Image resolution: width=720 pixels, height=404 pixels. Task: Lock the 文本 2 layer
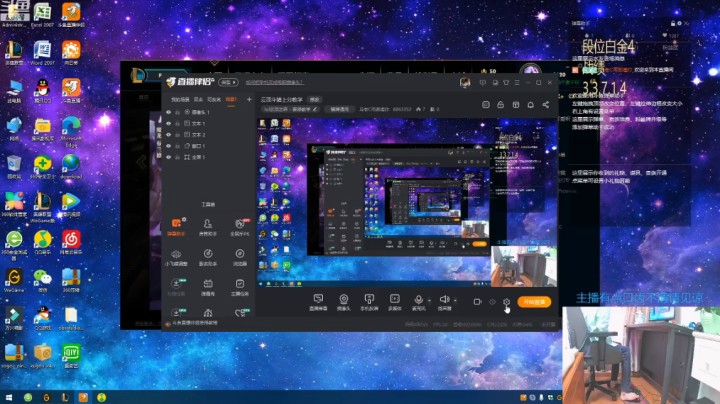(x=177, y=135)
